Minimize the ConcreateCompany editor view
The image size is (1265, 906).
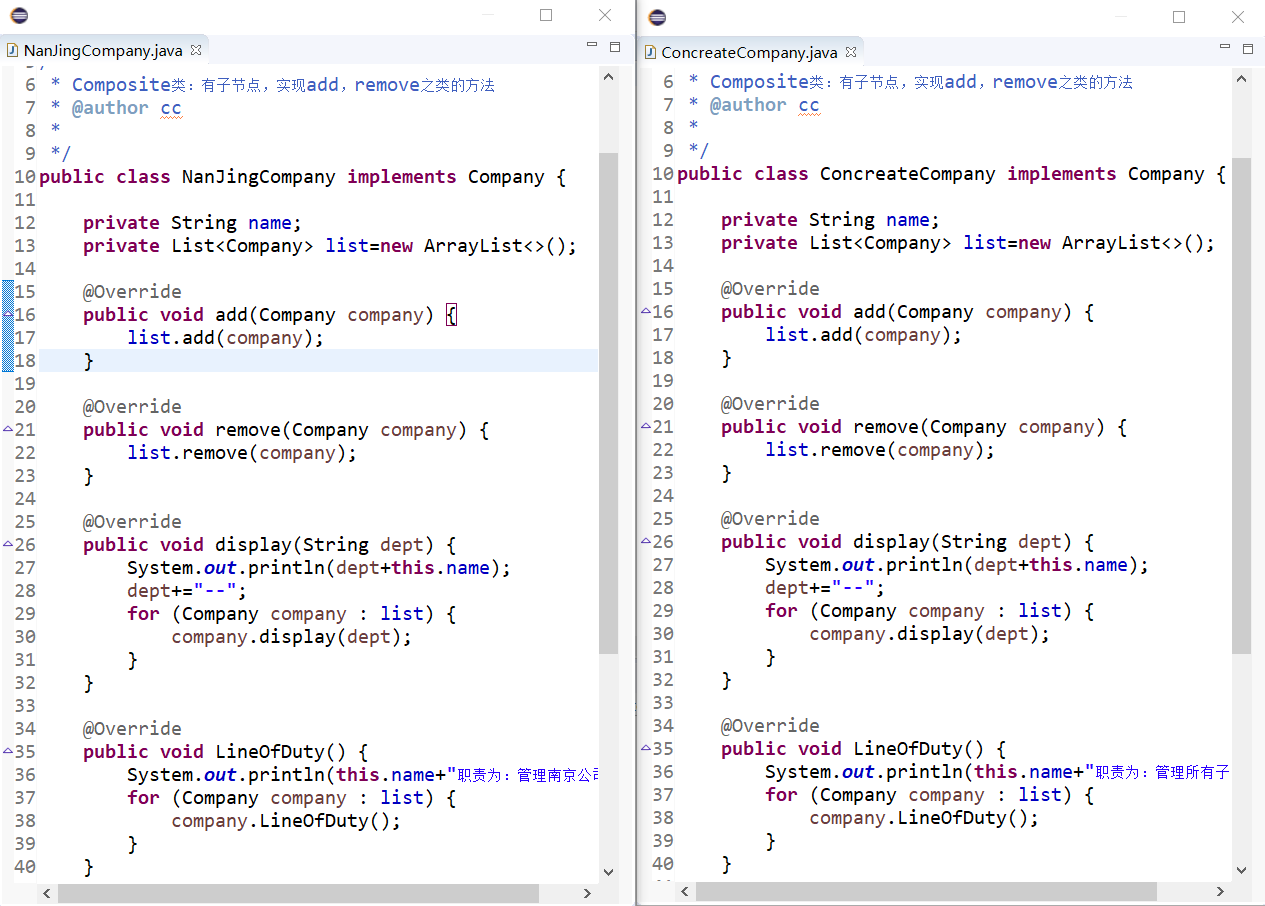[1226, 47]
